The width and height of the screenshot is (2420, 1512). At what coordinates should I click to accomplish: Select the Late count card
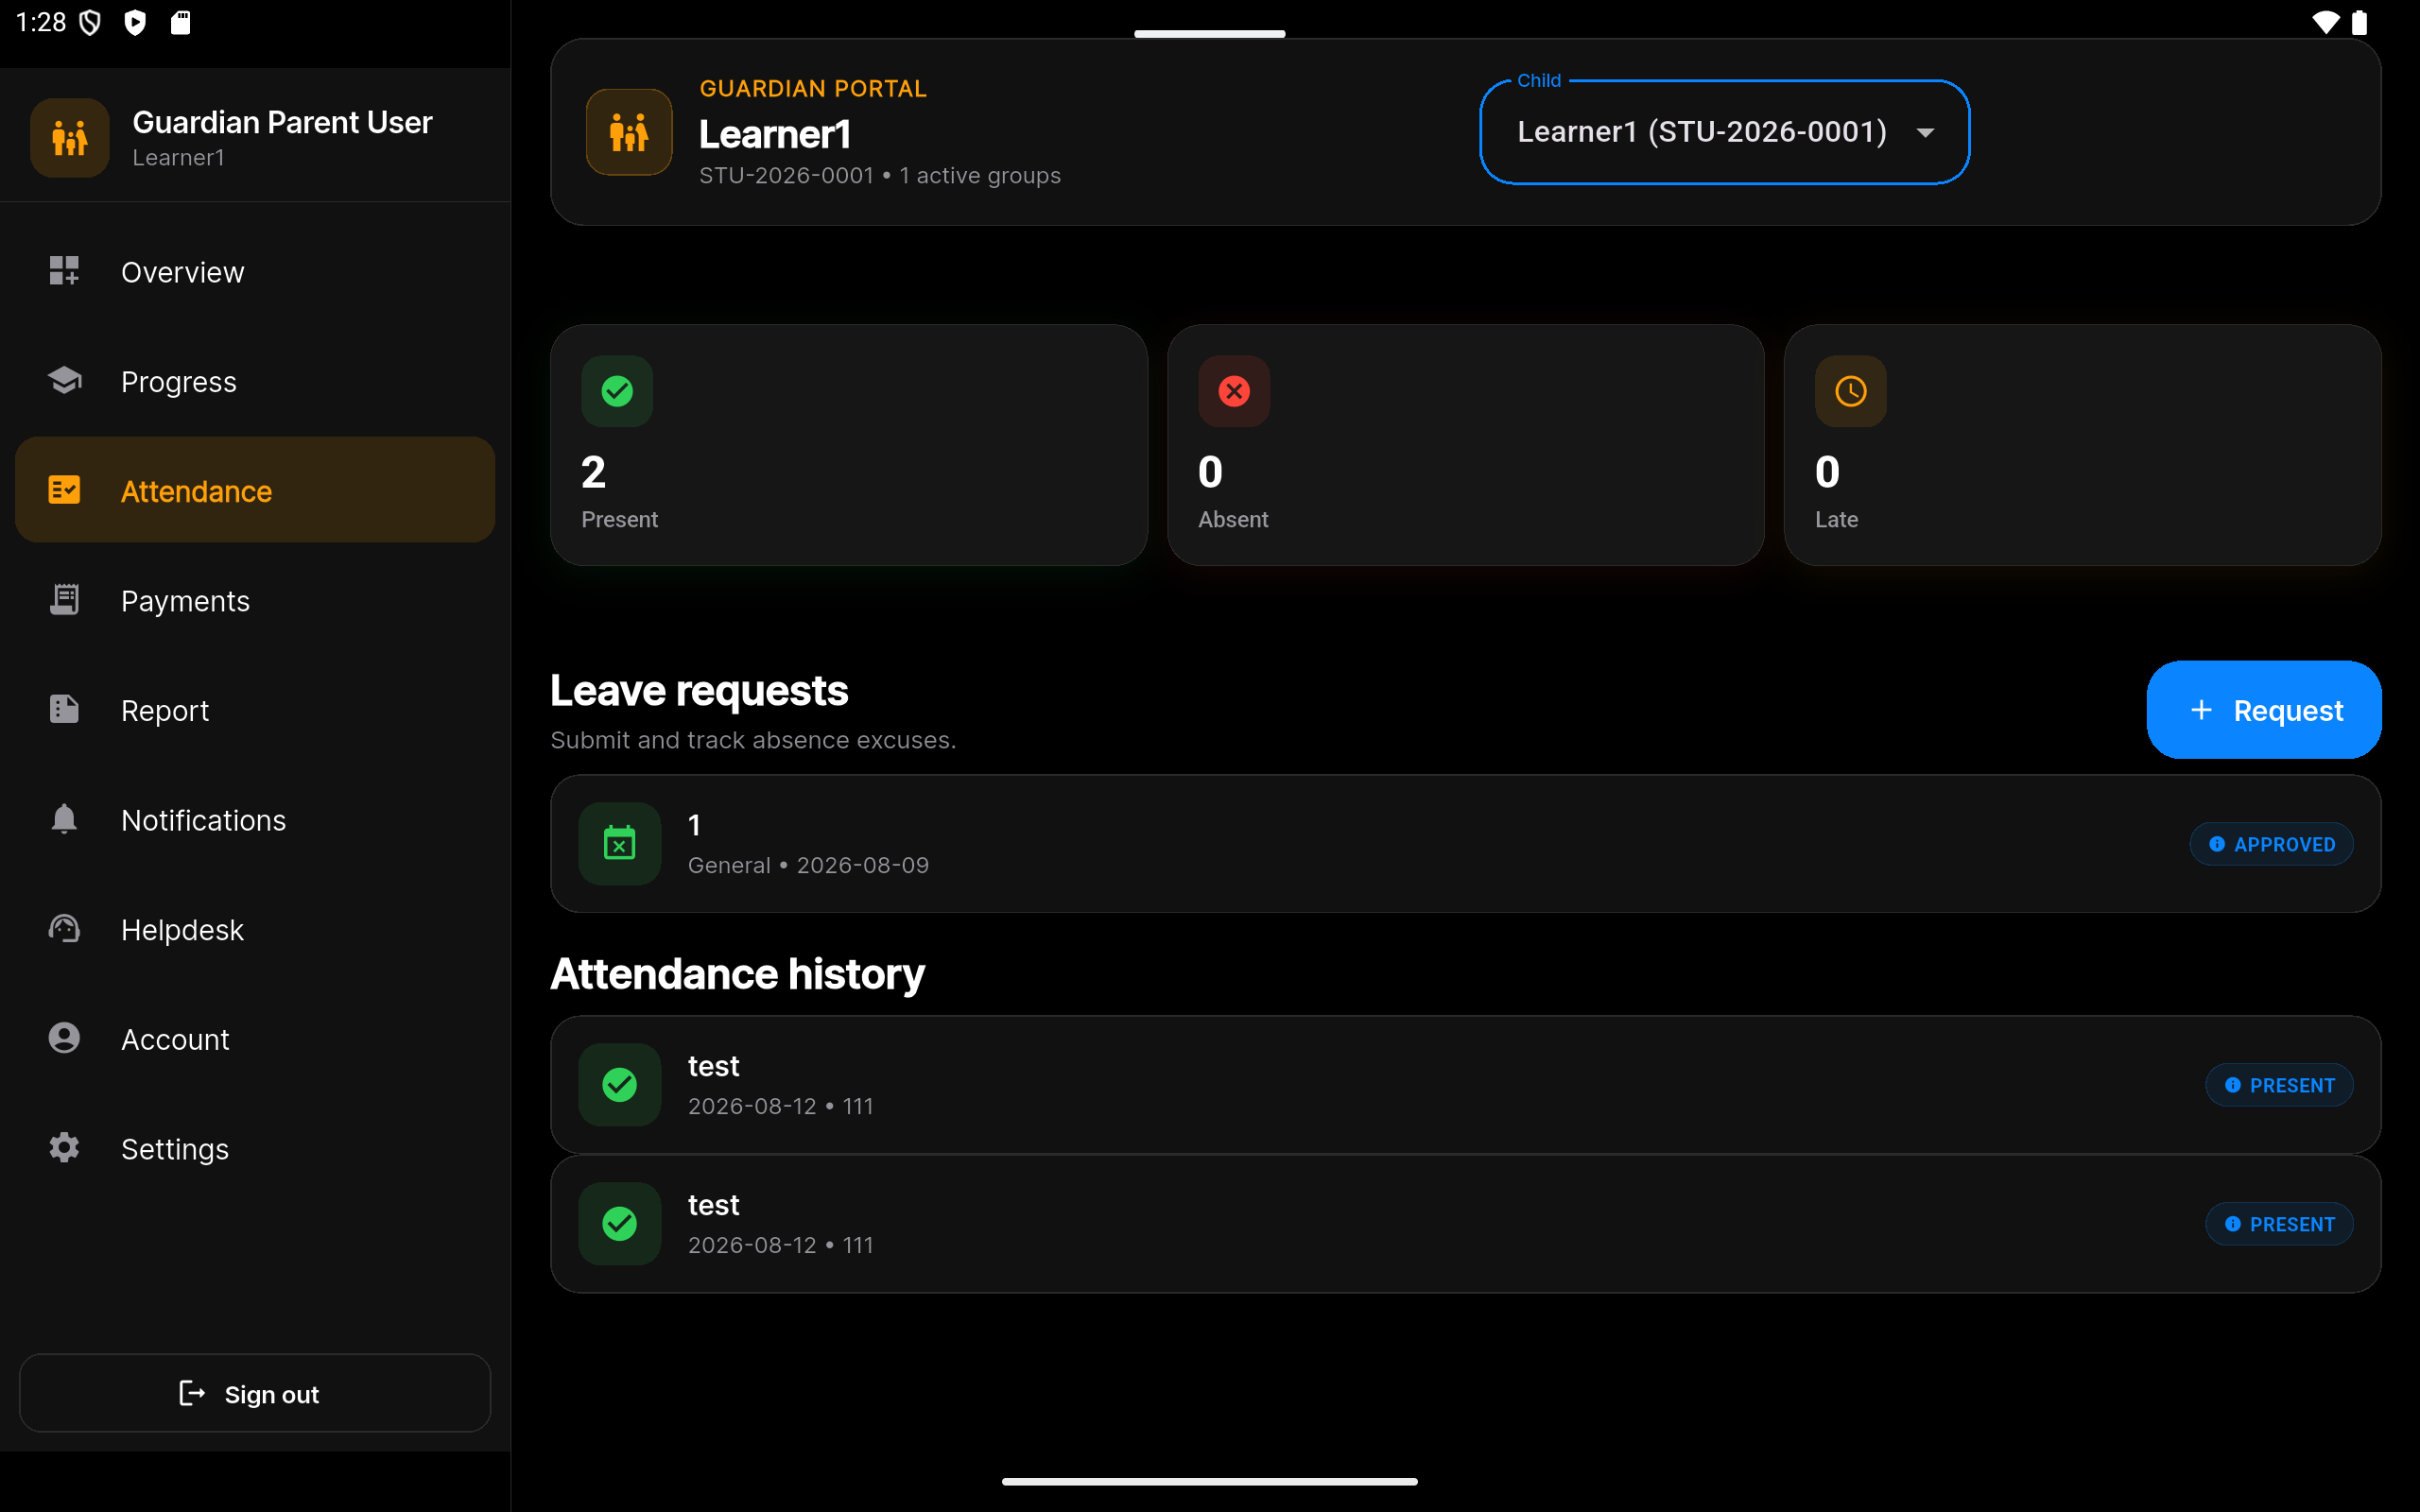(2082, 445)
